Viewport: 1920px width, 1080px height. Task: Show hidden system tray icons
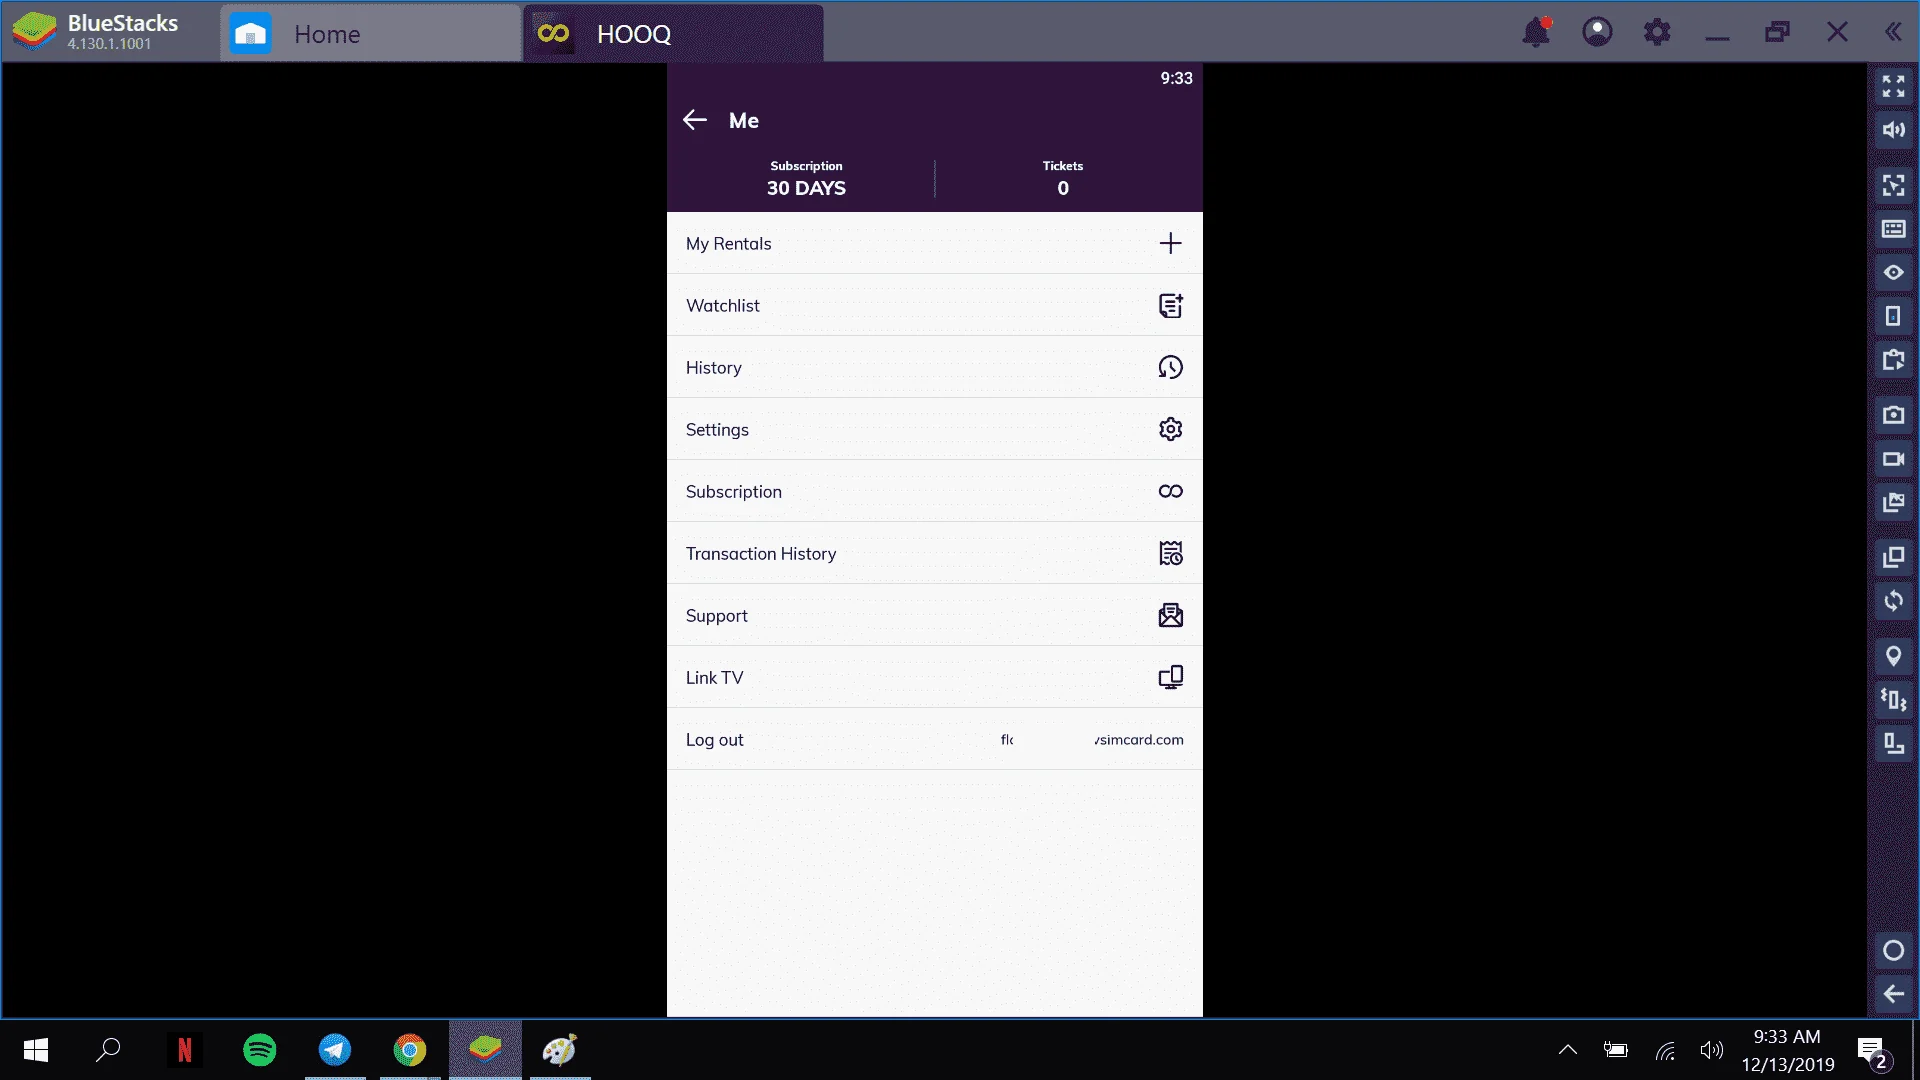click(1568, 1050)
